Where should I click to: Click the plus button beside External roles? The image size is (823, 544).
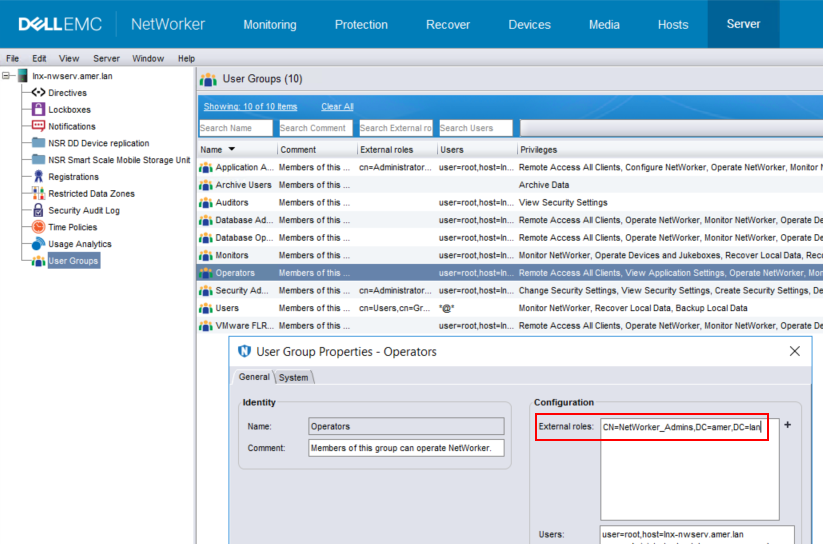(x=787, y=425)
